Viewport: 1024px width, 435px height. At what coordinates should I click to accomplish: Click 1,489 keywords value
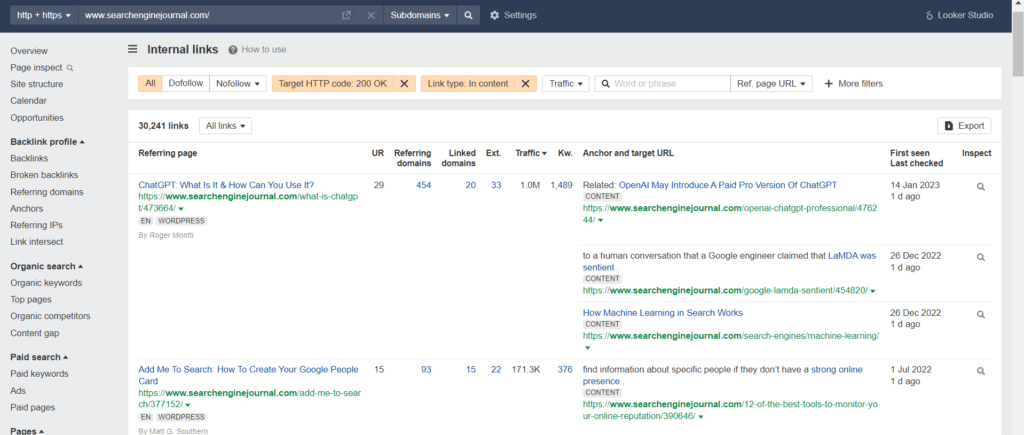[561, 185]
